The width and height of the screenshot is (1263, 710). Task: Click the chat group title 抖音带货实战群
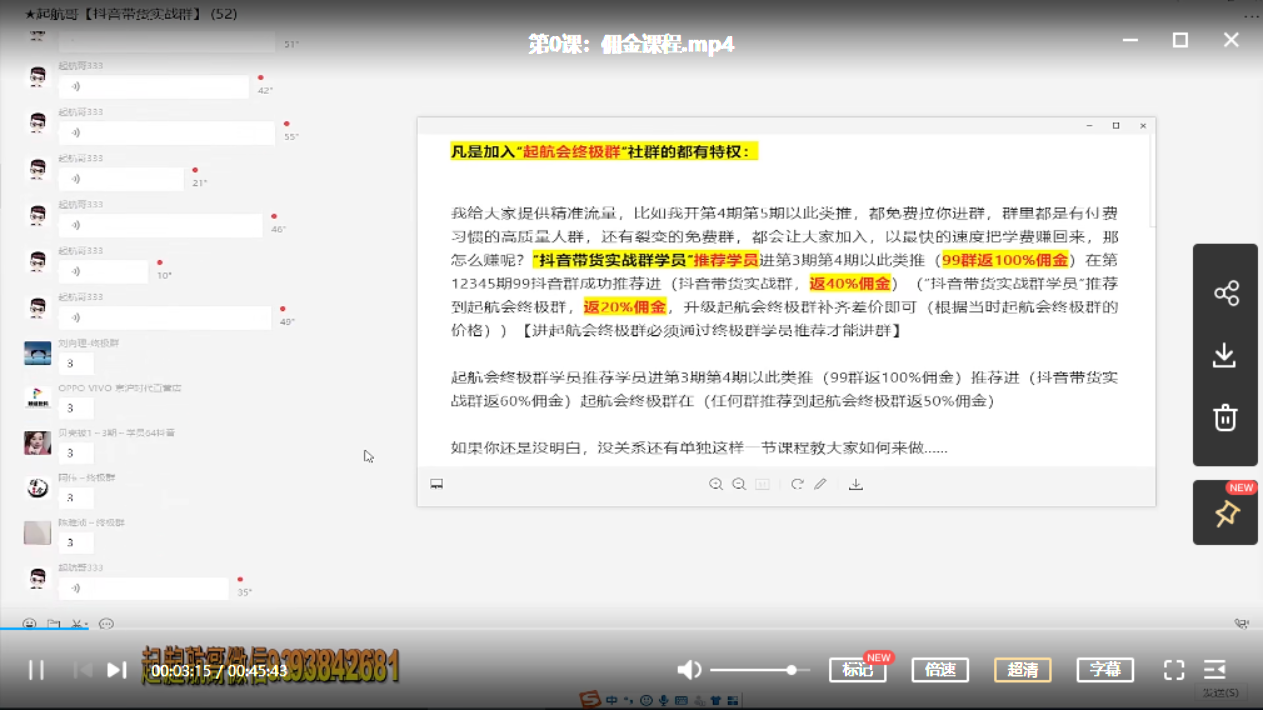(130, 14)
